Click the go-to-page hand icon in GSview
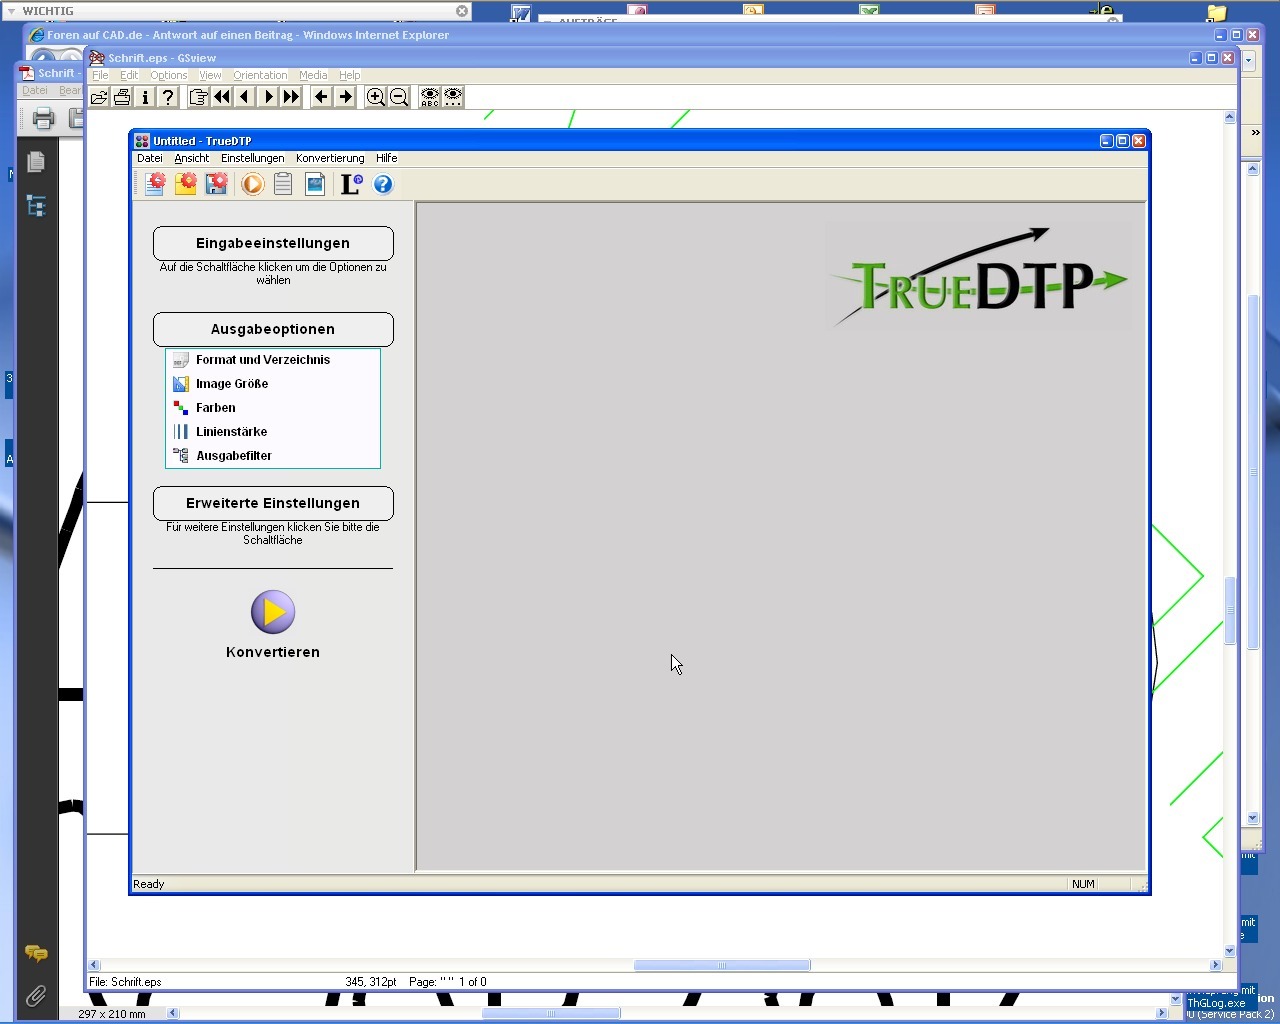Viewport: 1280px width, 1024px height. click(x=198, y=97)
